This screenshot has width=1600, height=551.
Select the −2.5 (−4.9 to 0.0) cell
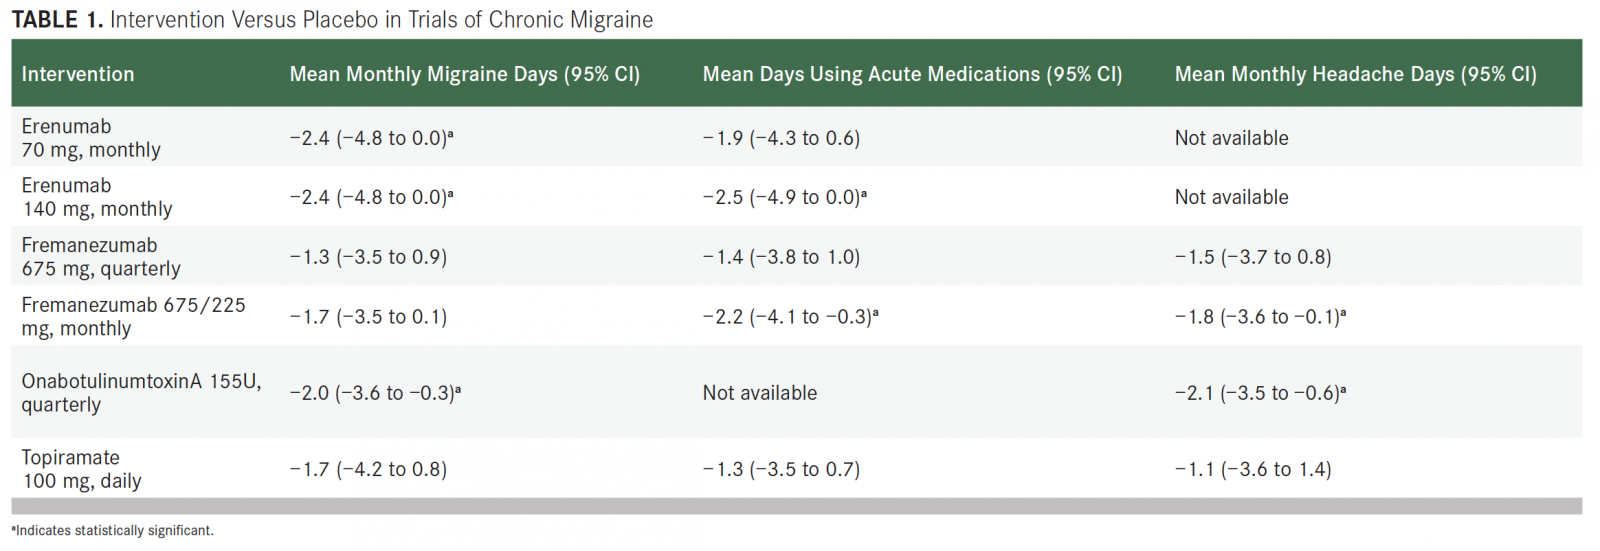785,197
